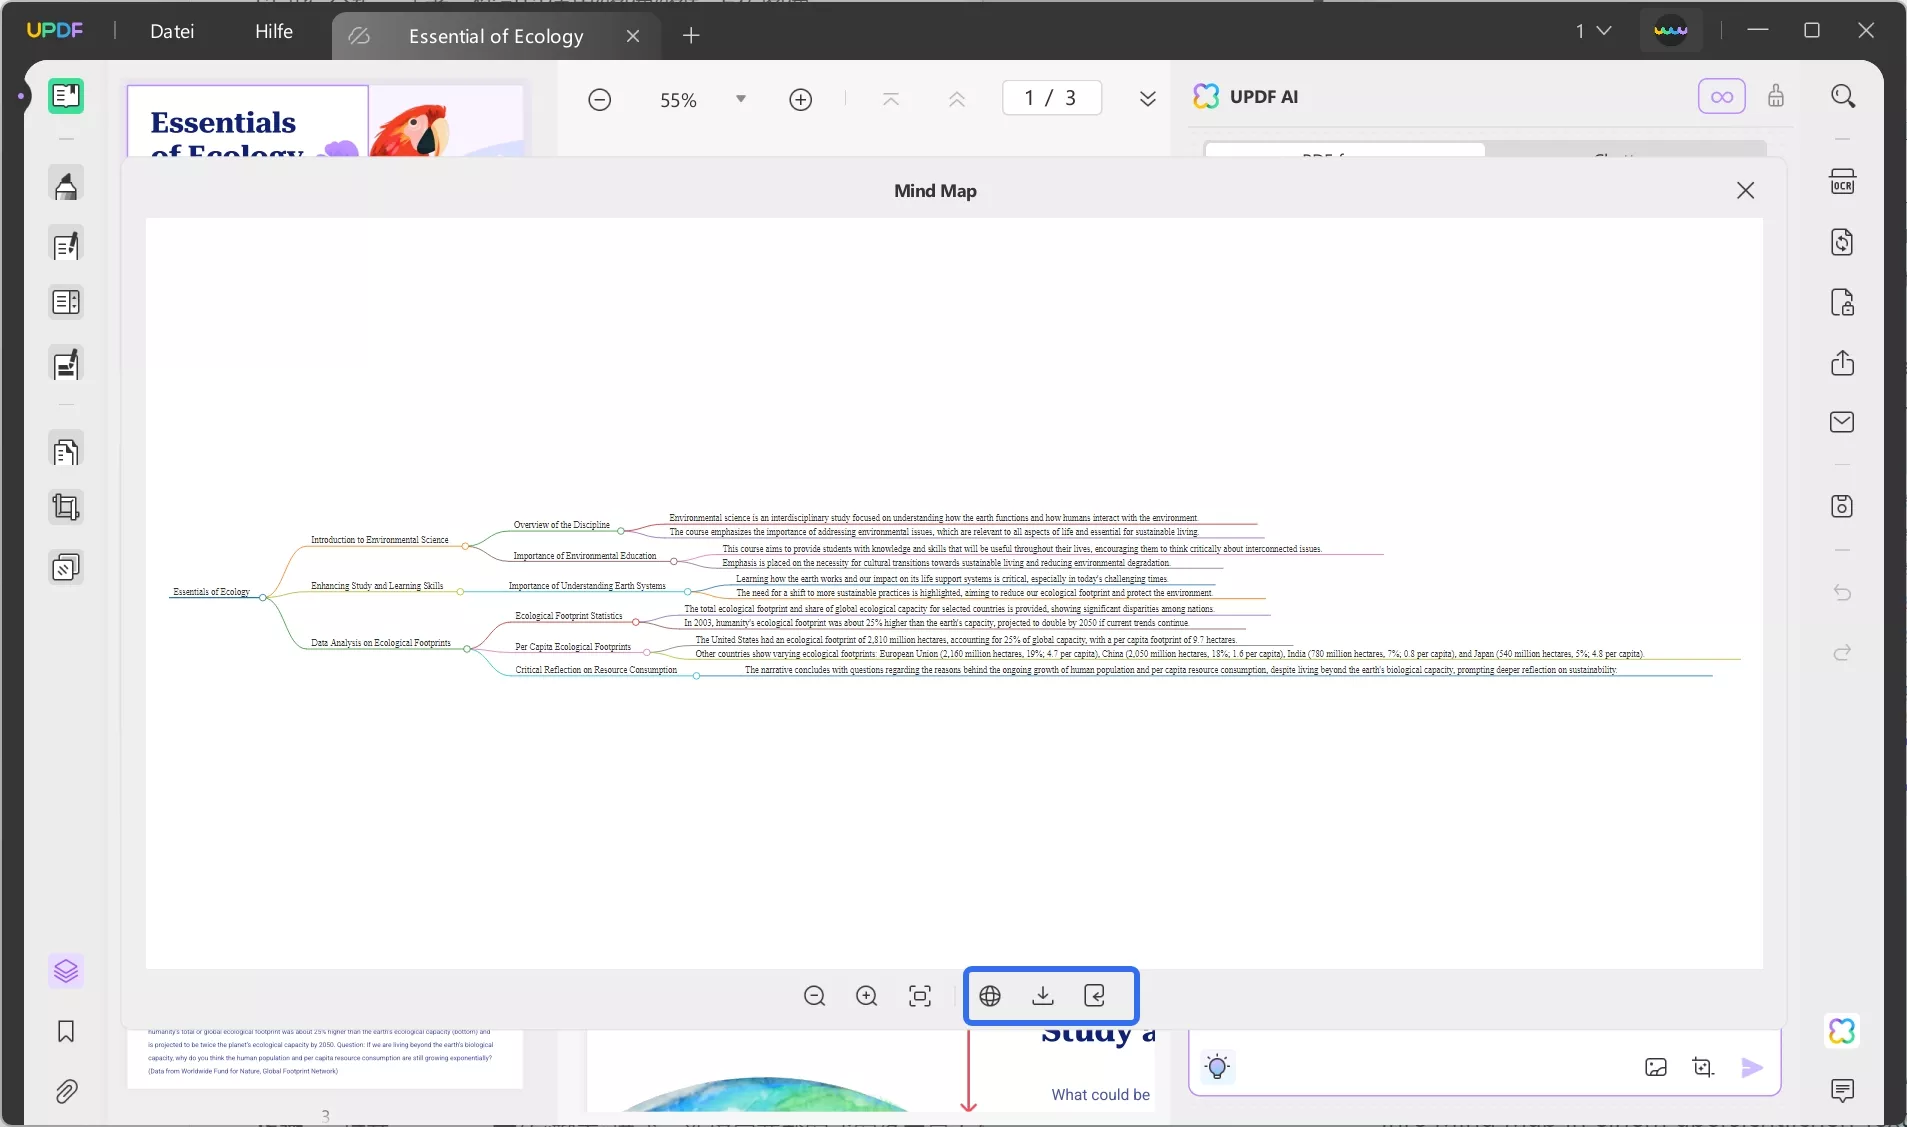Go to first page arrow

(x=891, y=99)
